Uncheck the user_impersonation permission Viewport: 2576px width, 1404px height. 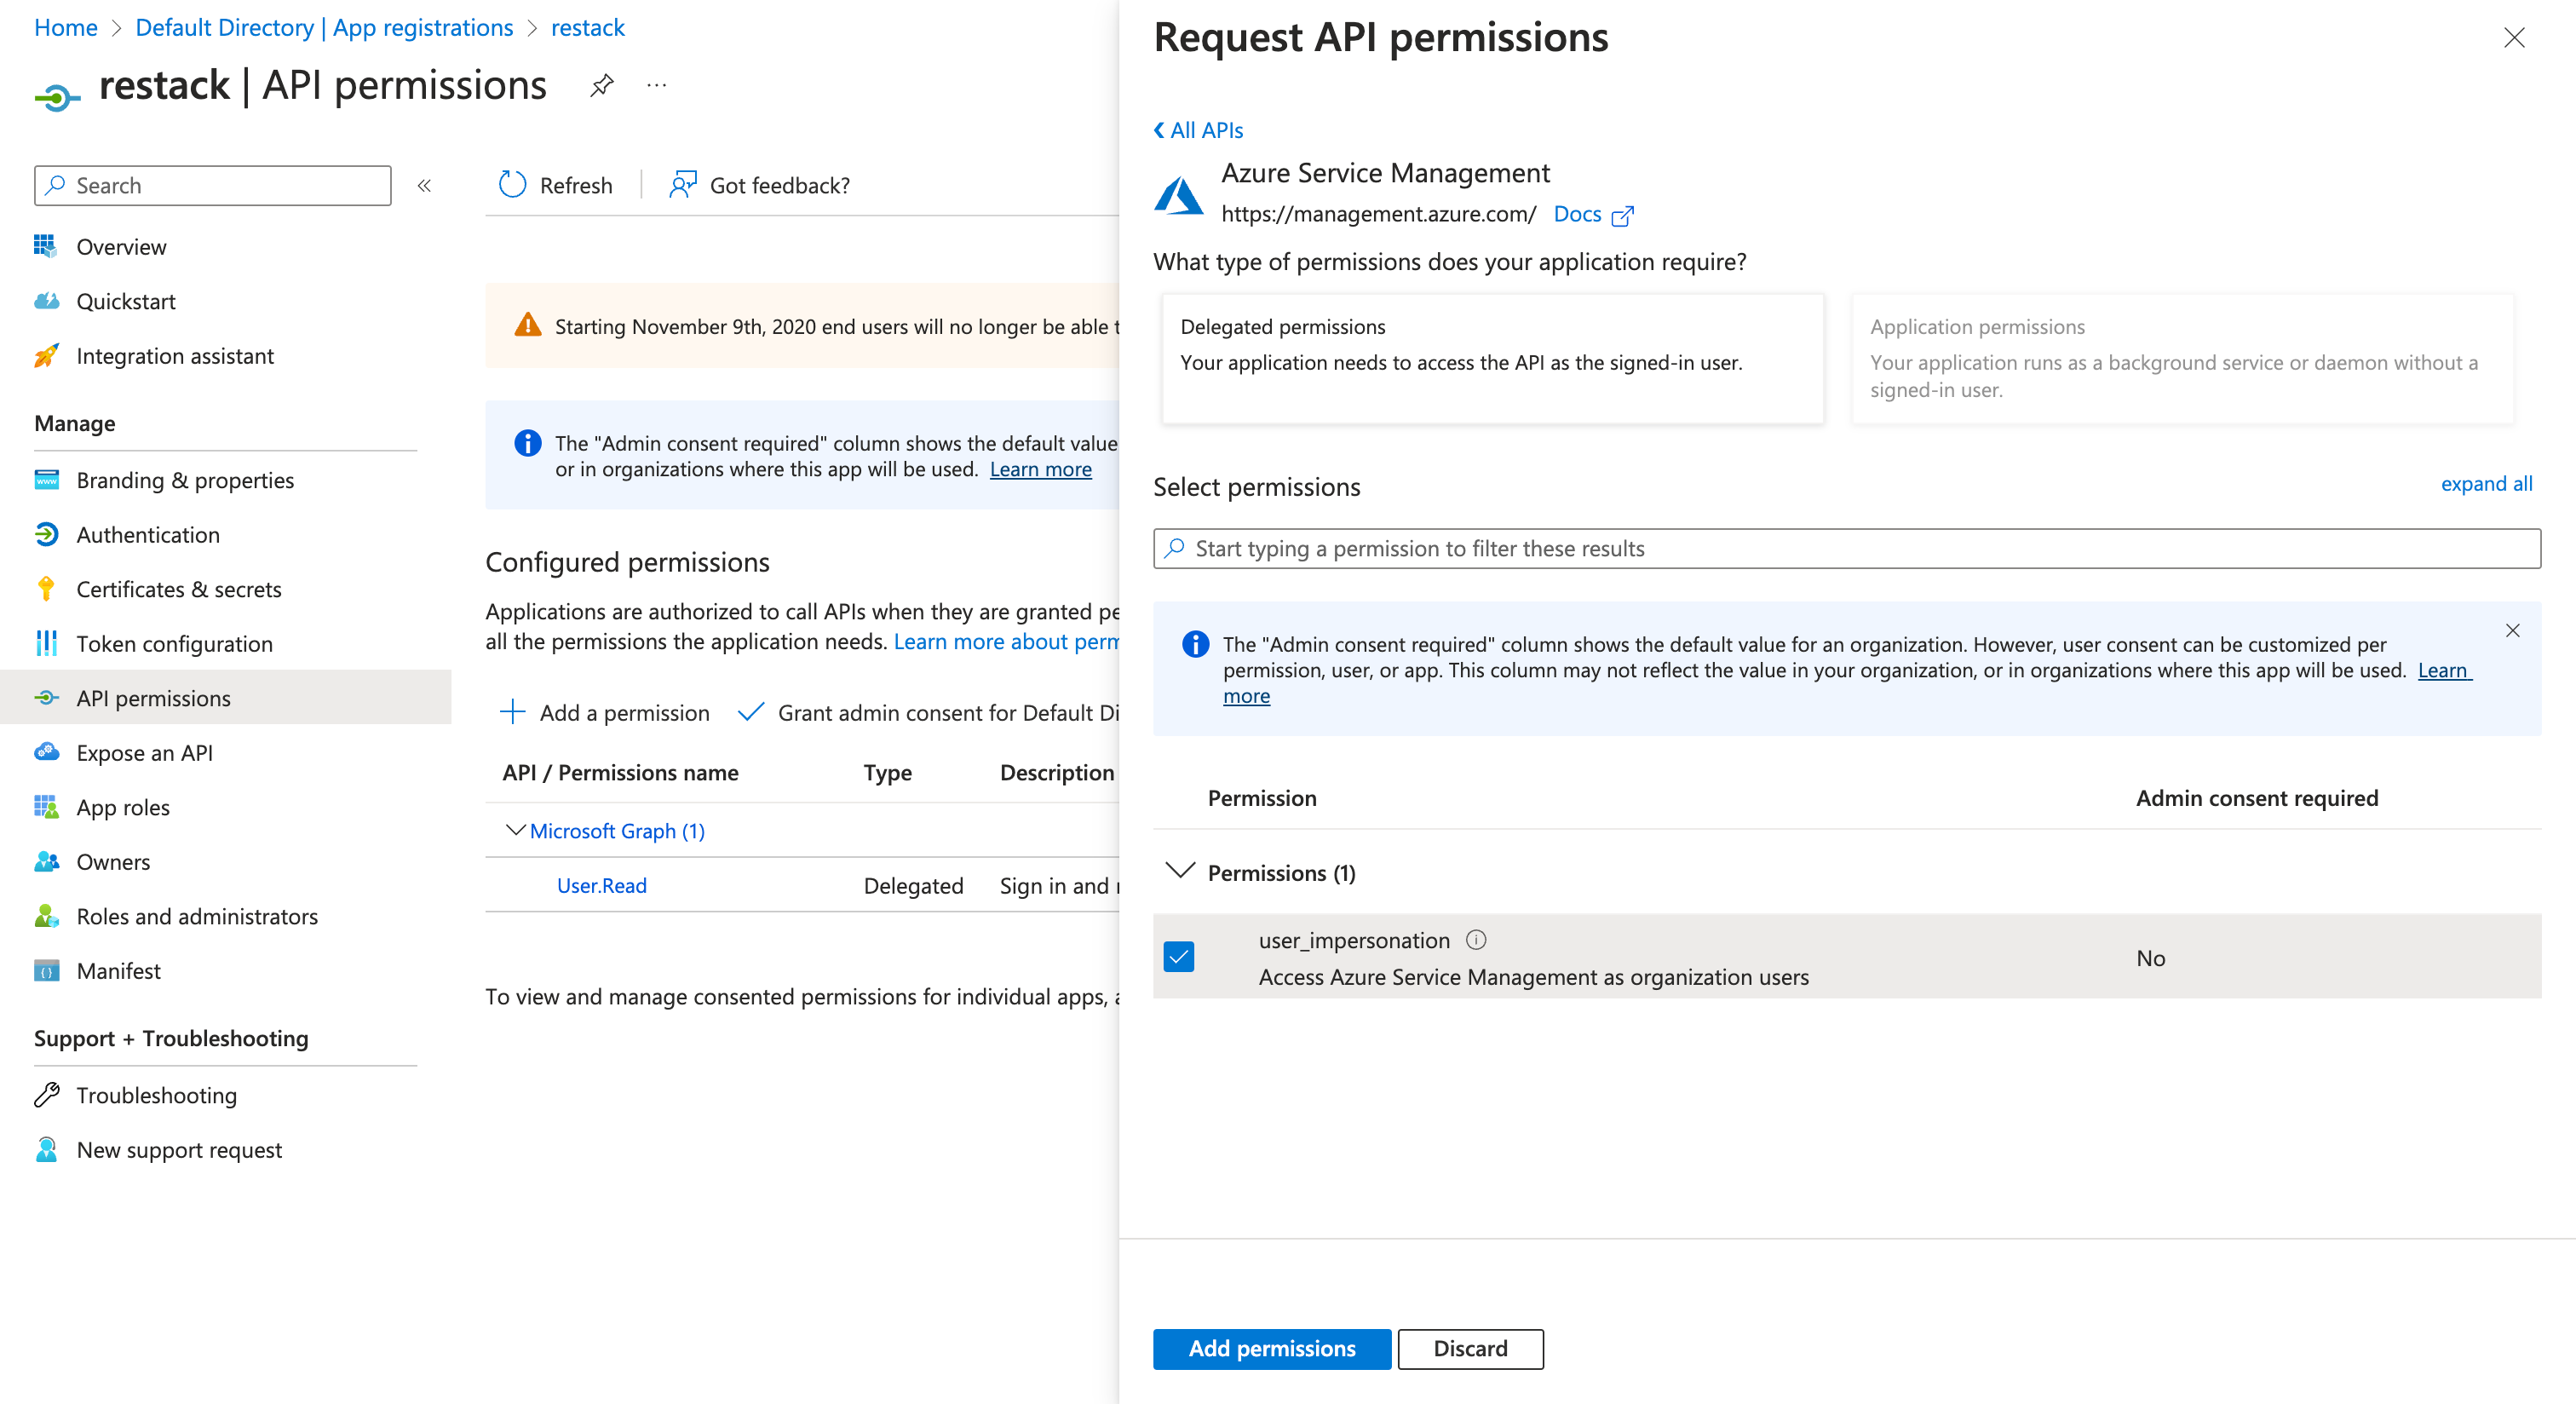click(x=1181, y=957)
